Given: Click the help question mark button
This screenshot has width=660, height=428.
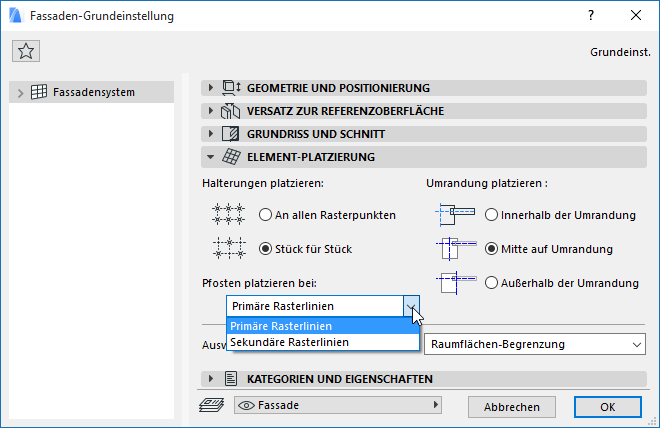Looking at the screenshot, I should pos(590,16).
